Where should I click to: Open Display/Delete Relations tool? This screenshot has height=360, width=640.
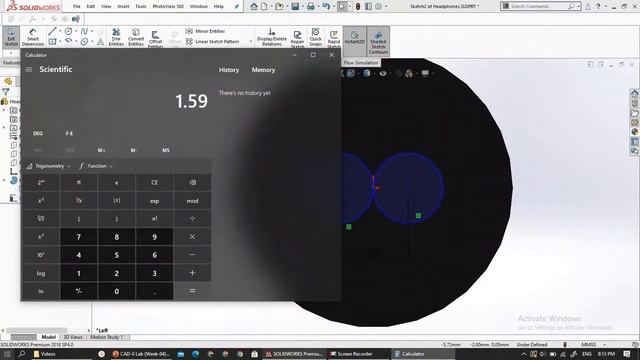[x=271, y=37]
